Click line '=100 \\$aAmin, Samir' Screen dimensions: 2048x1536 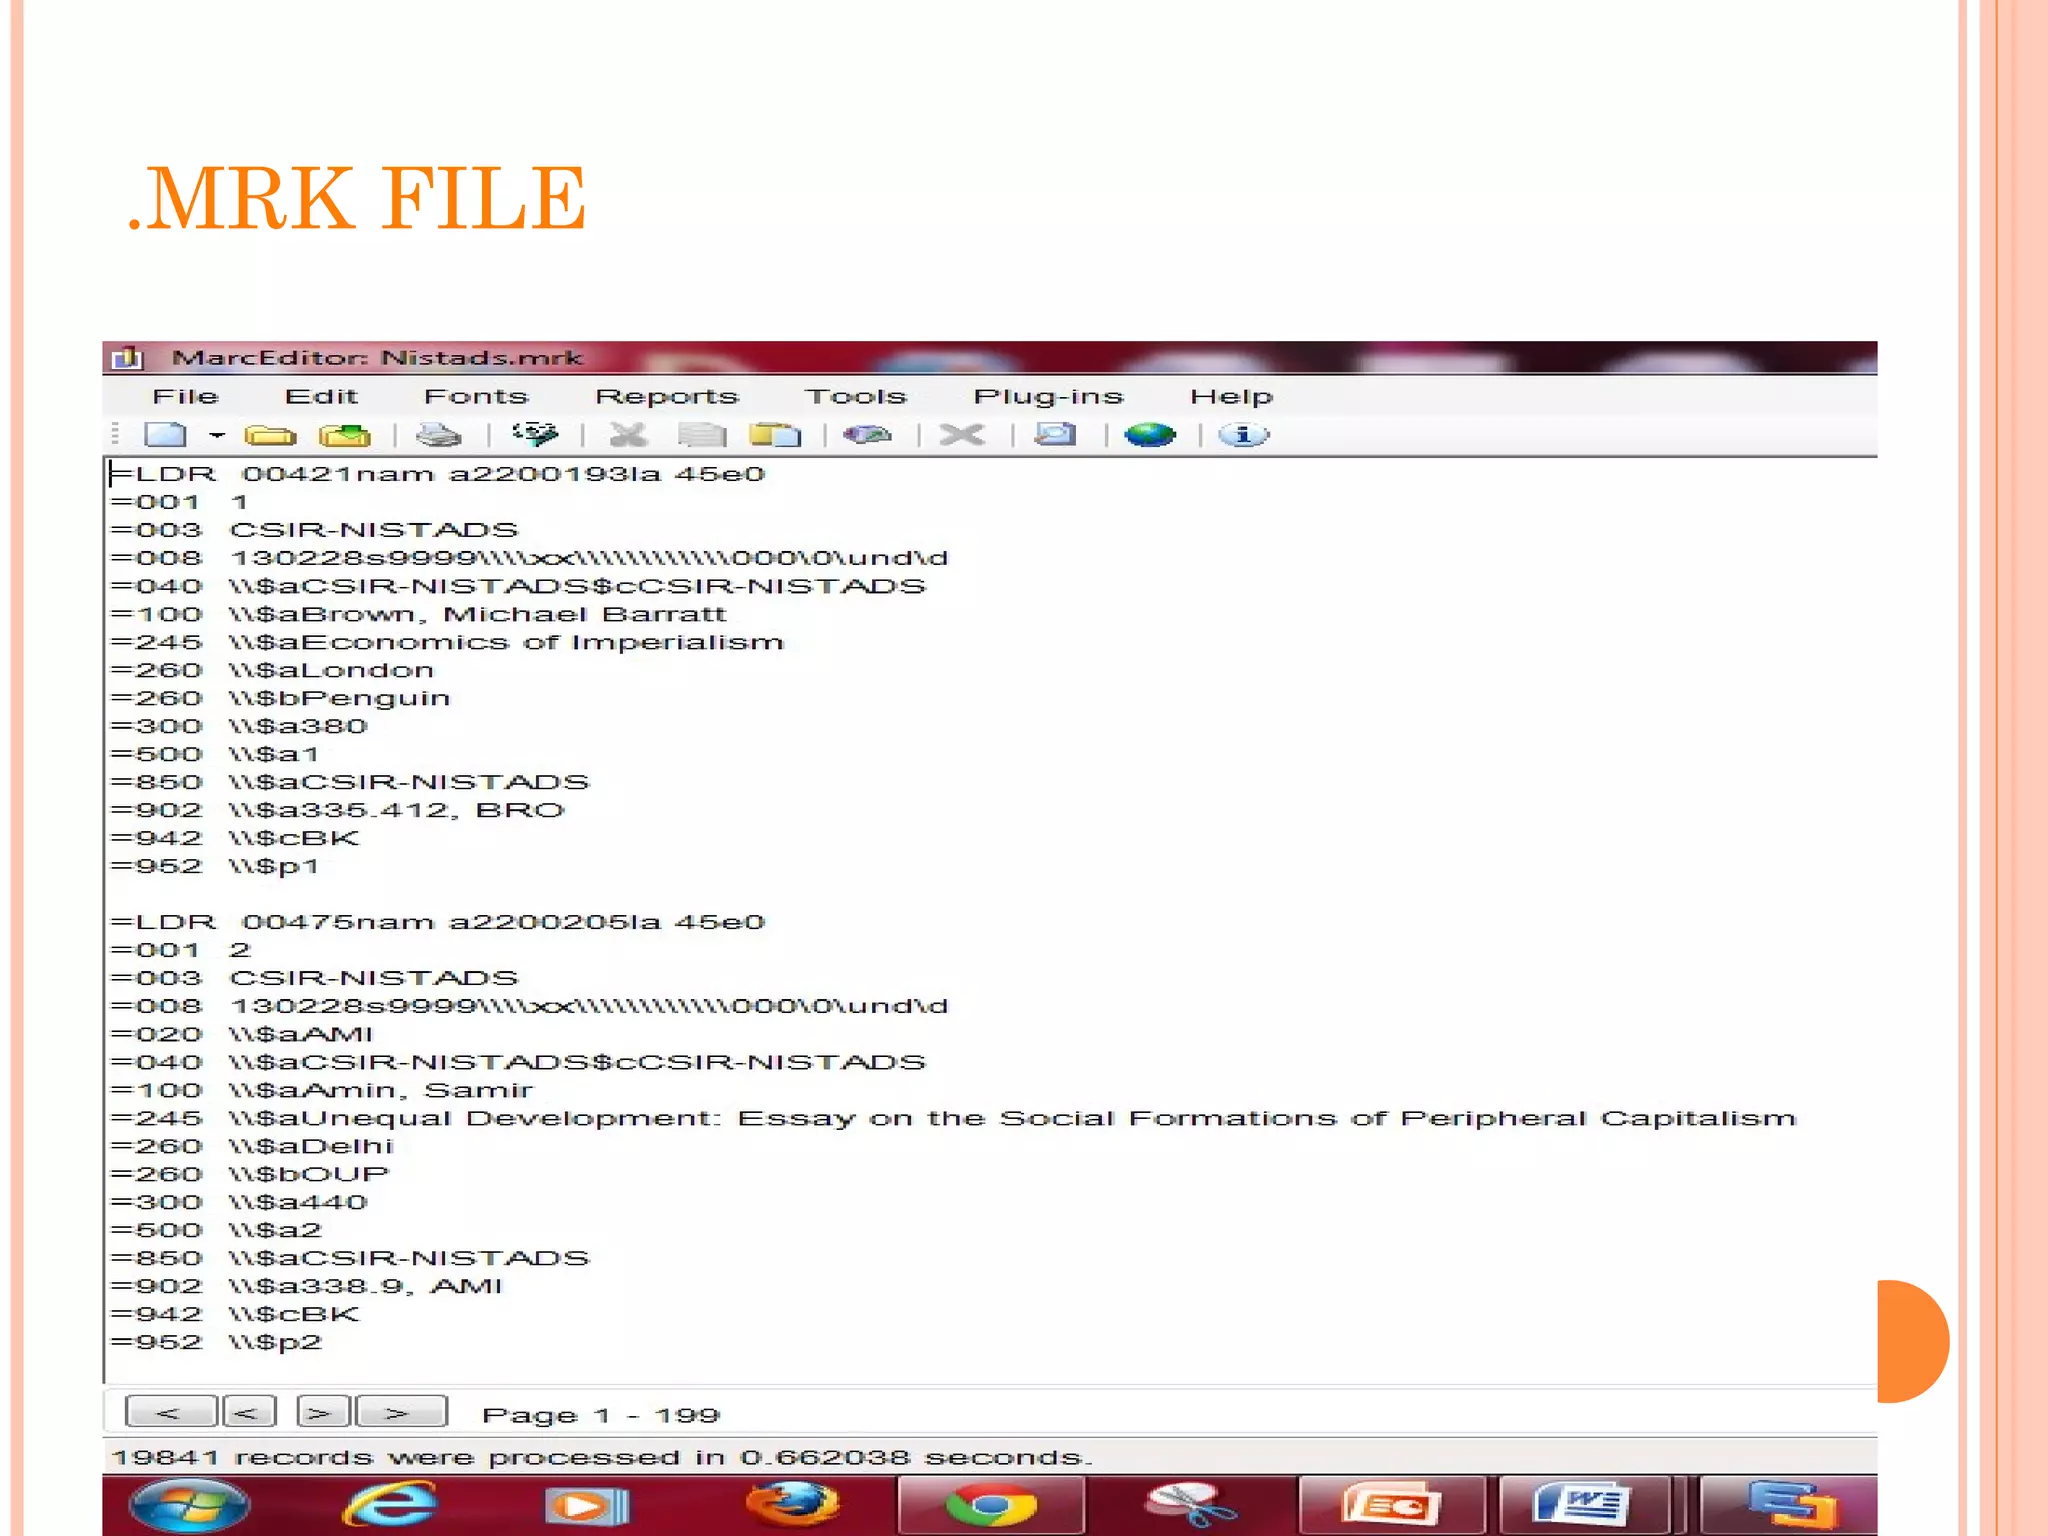[x=322, y=1090]
